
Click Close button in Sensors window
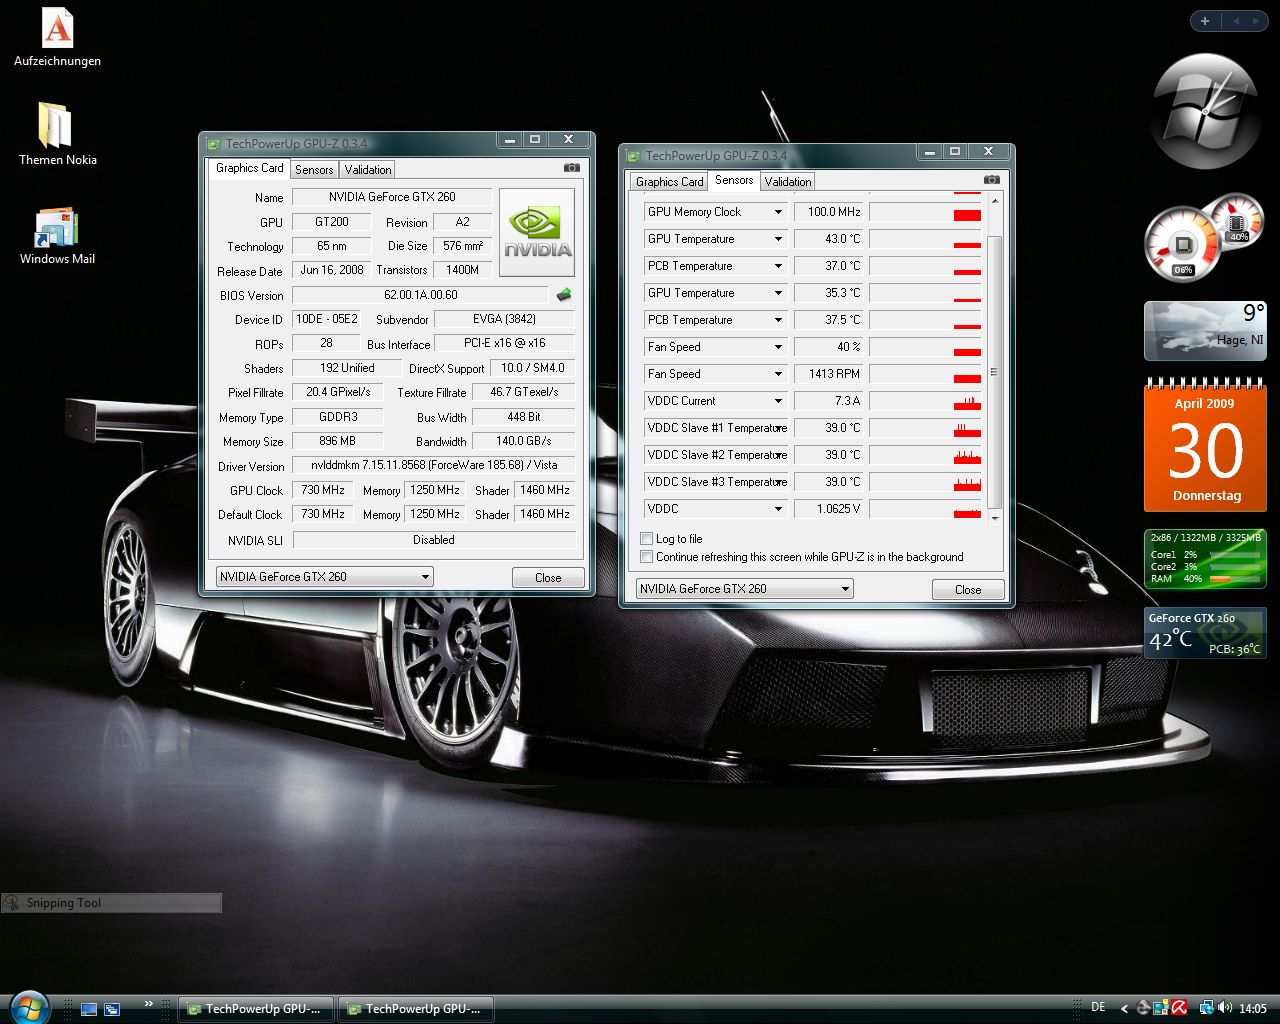click(968, 590)
